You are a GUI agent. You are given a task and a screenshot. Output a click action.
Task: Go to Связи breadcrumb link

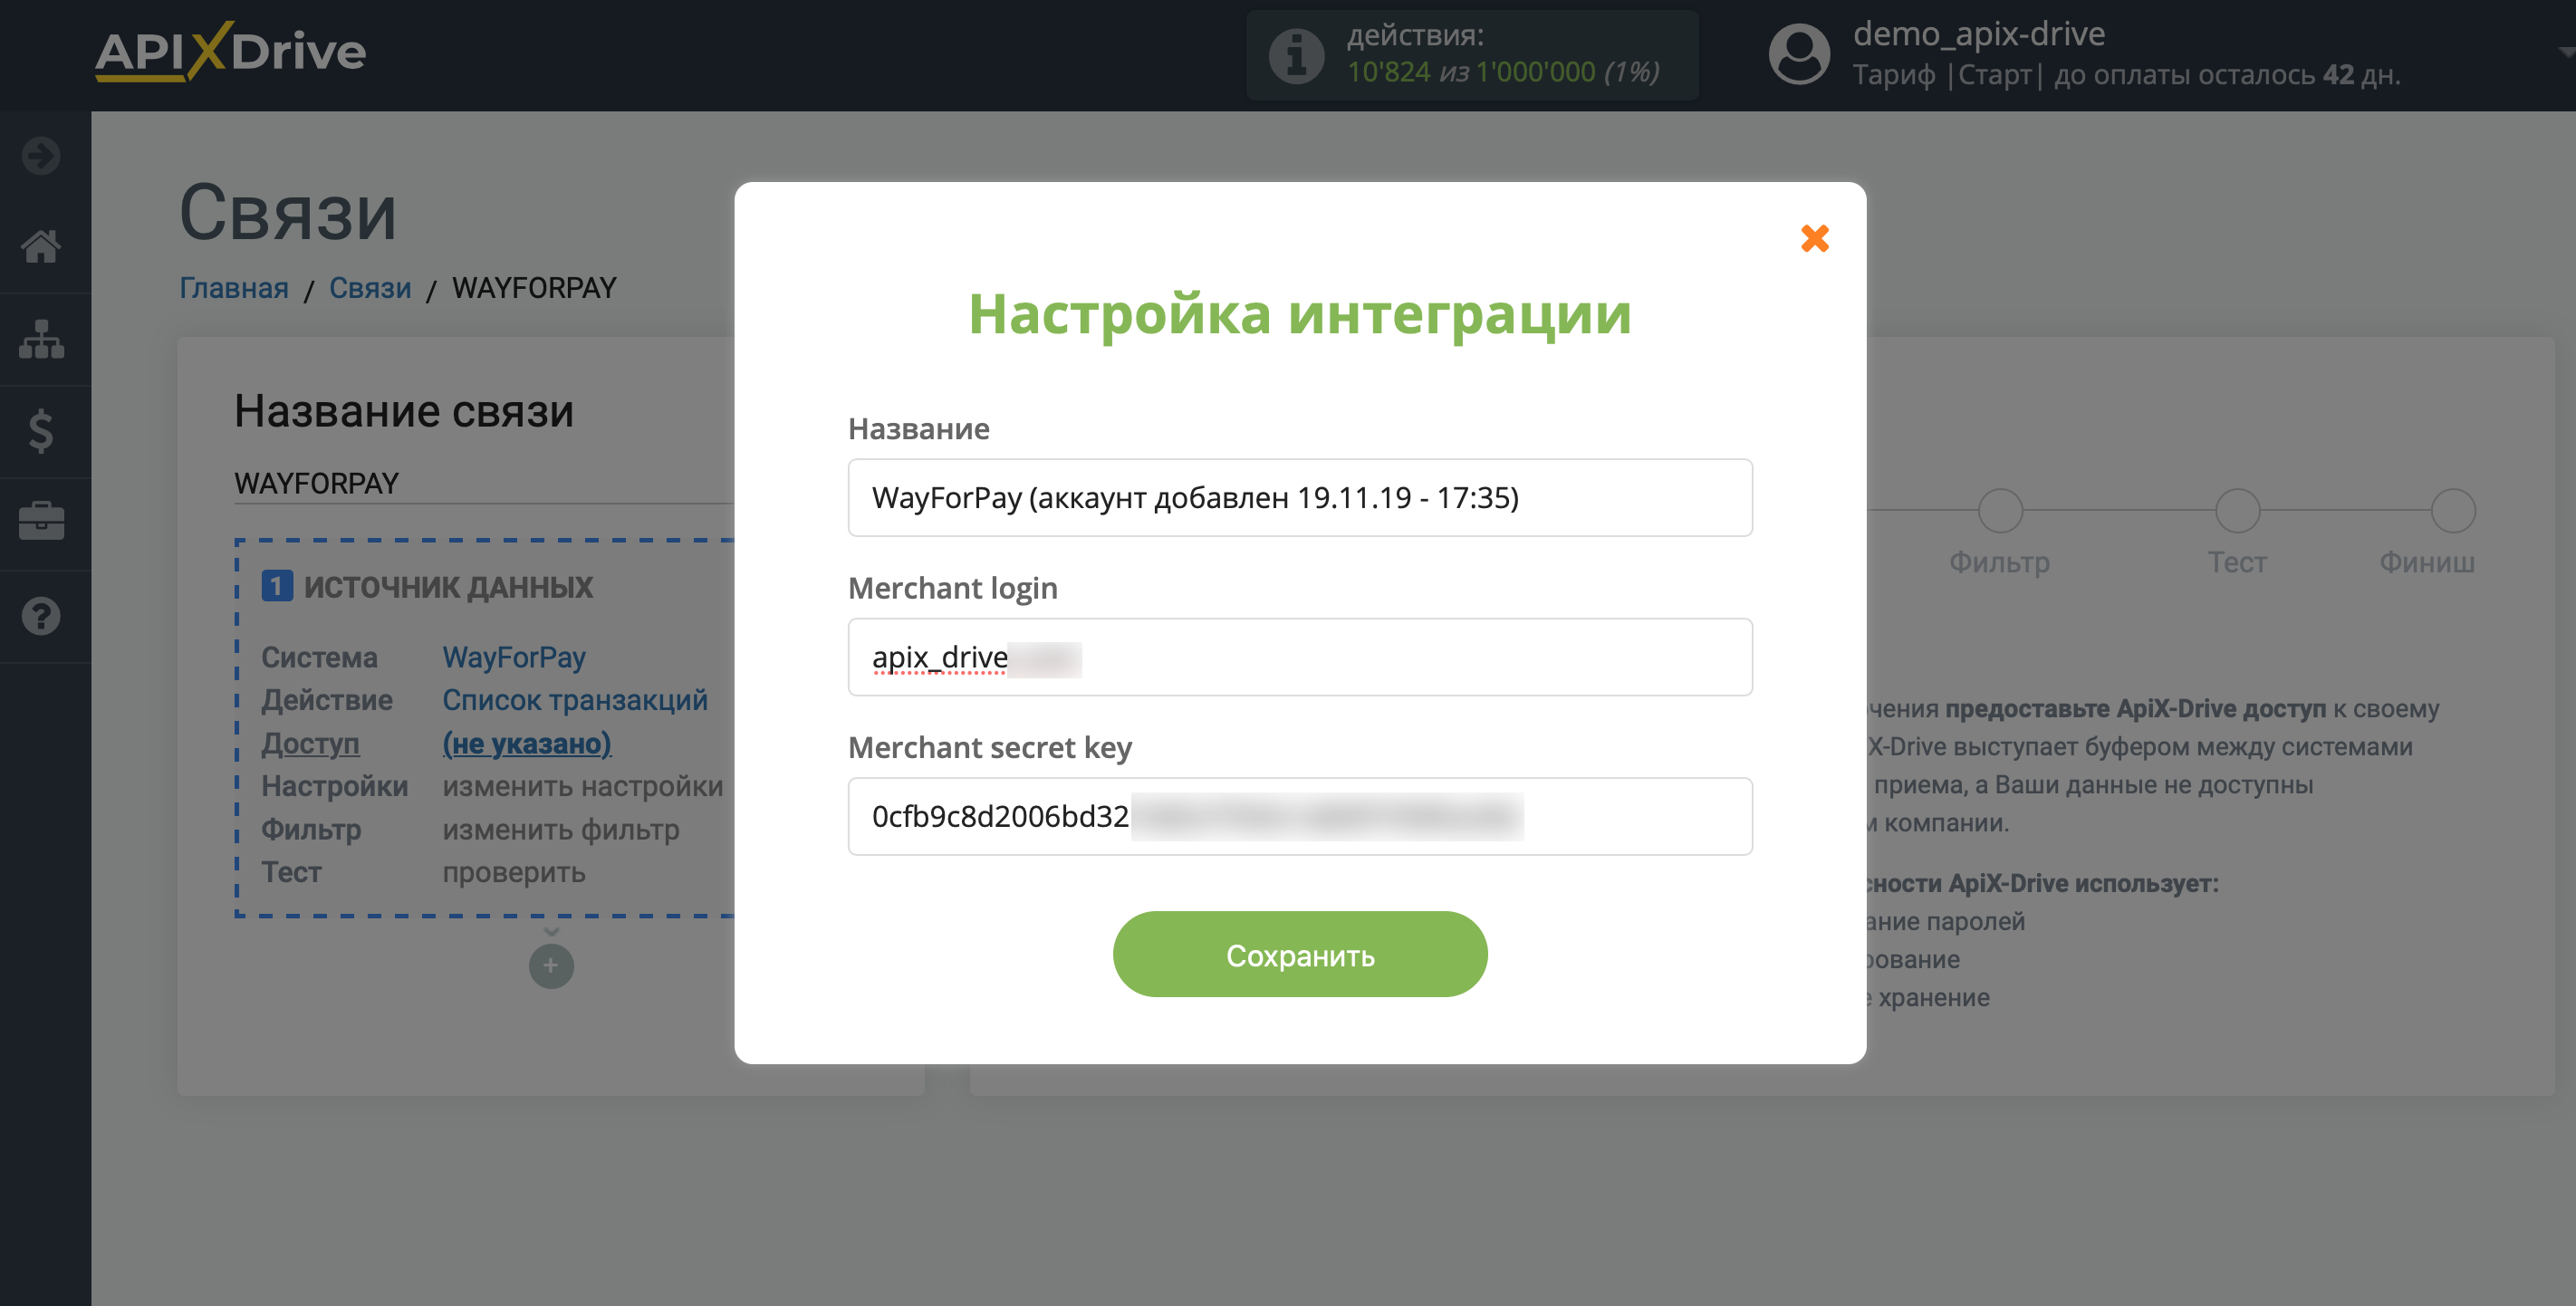[x=370, y=288]
